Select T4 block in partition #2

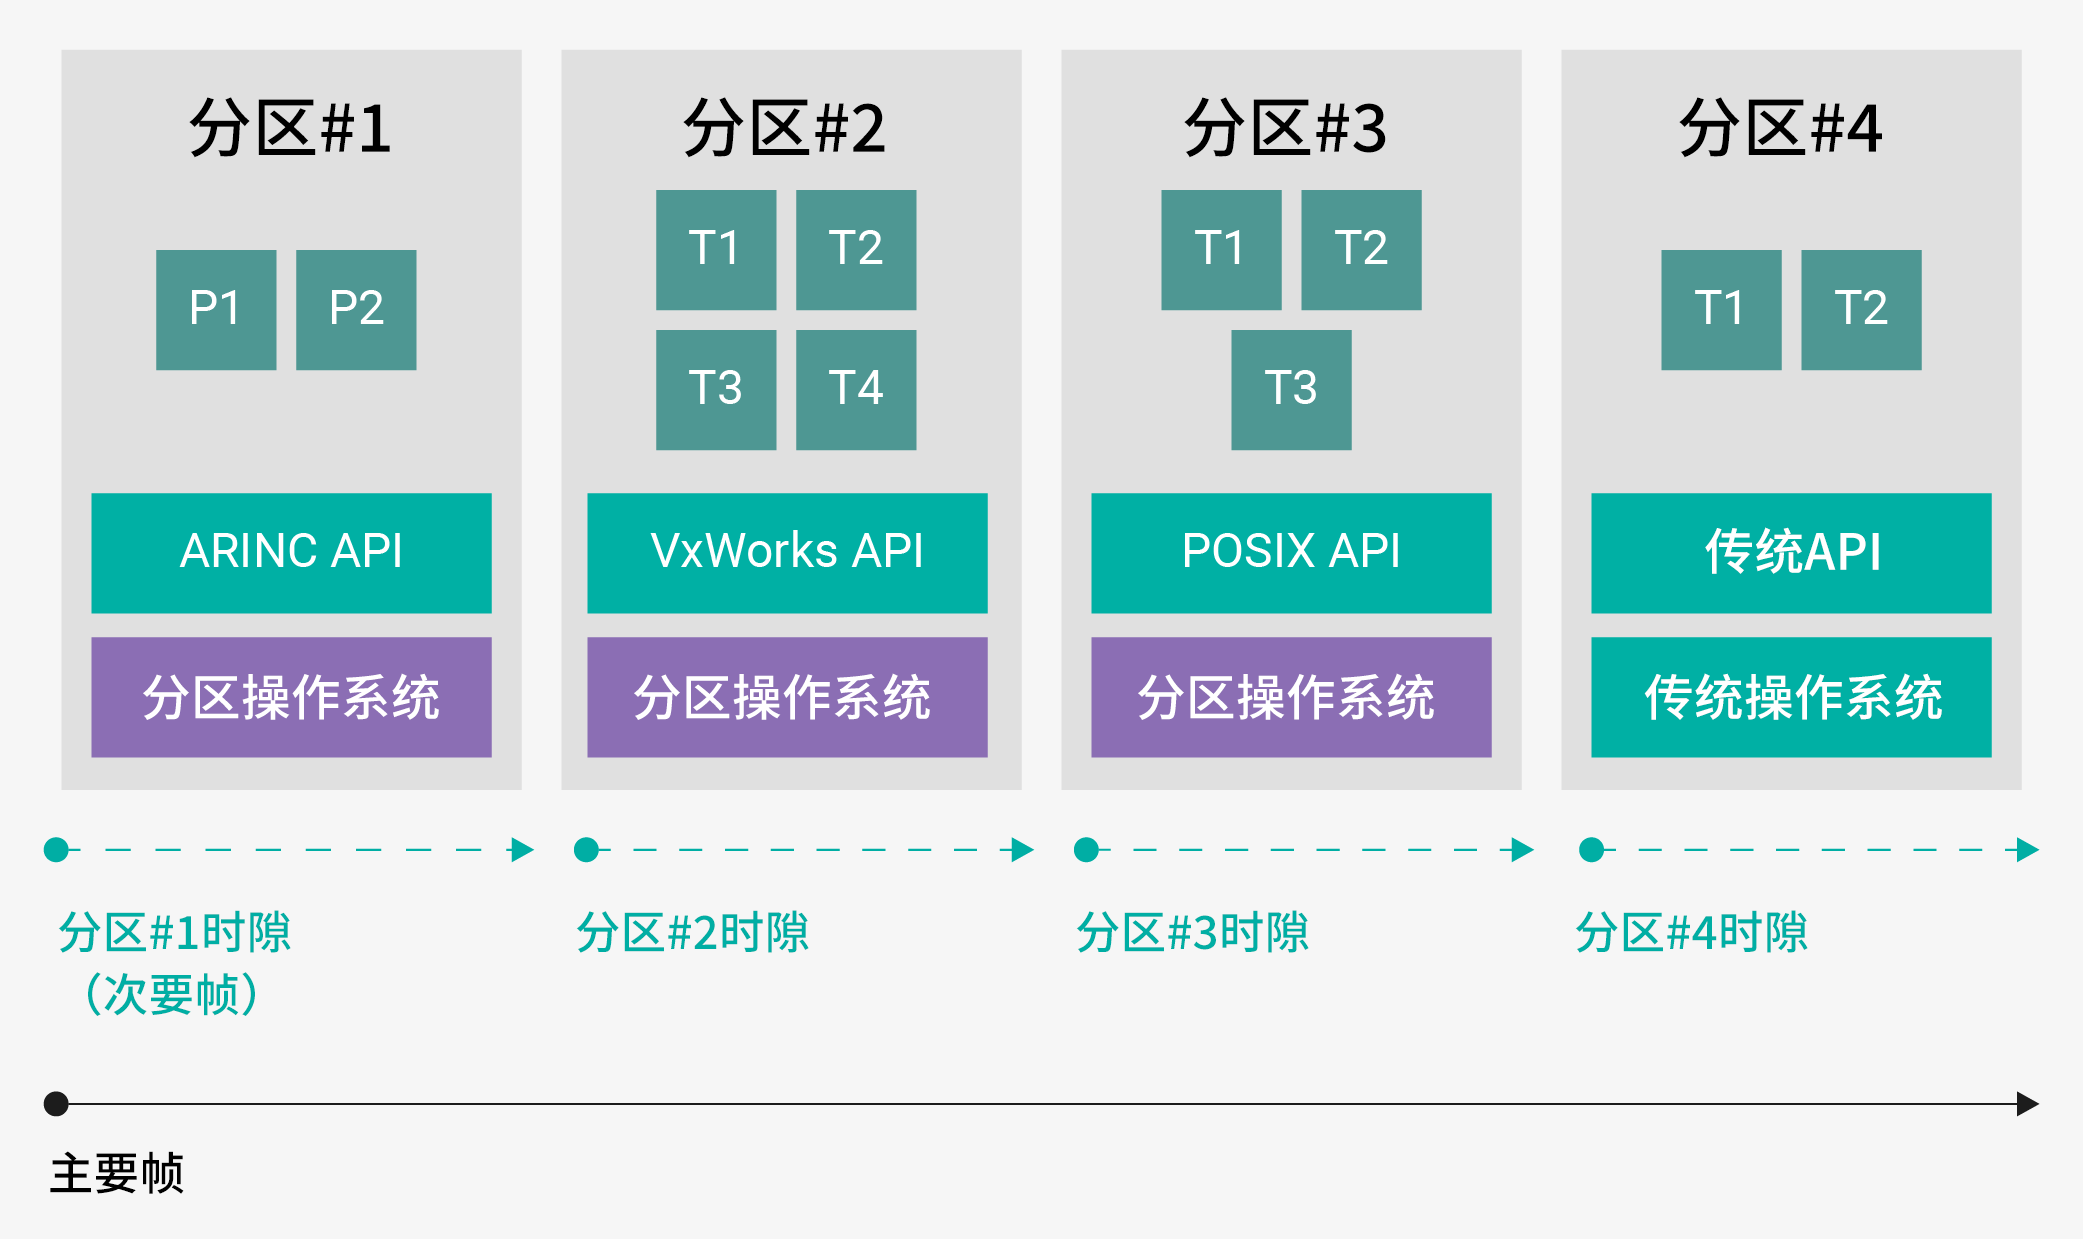pyautogui.click(x=856, y=390)
